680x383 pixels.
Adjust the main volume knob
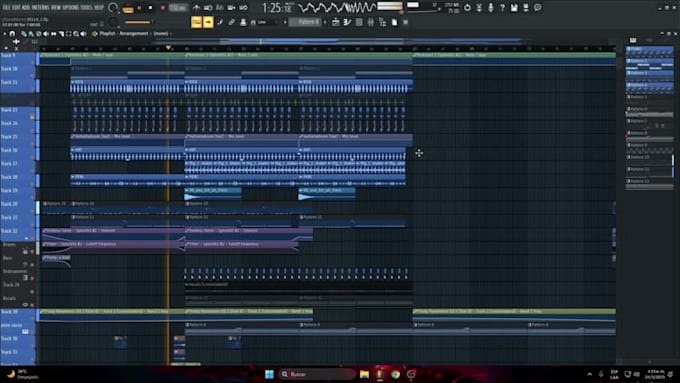tap(113, 8)
